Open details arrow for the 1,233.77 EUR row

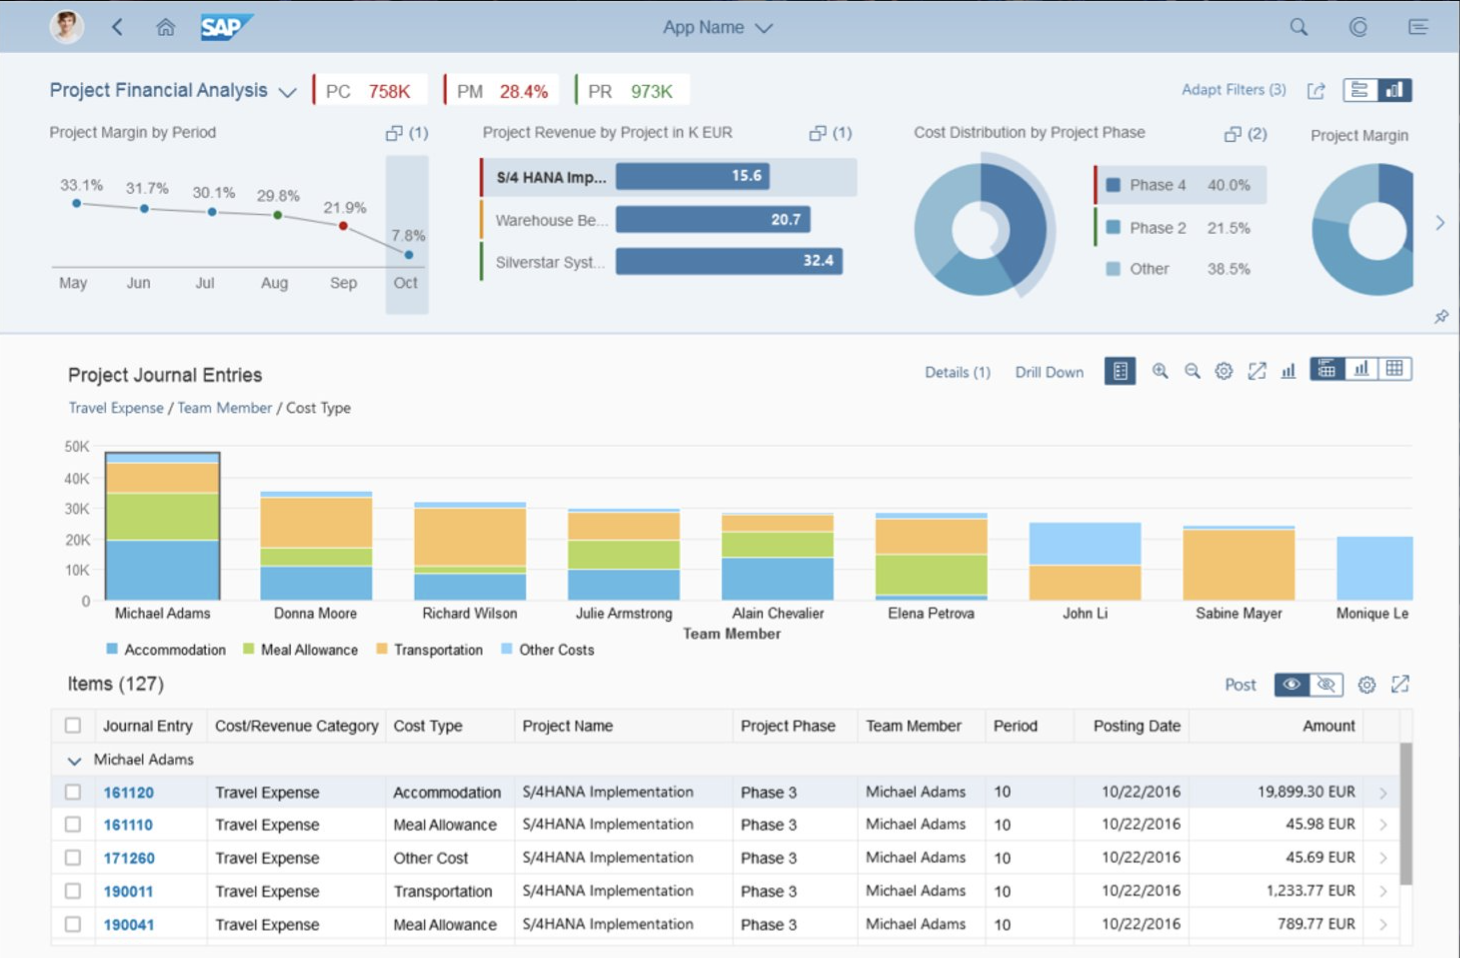point(1384,891)
